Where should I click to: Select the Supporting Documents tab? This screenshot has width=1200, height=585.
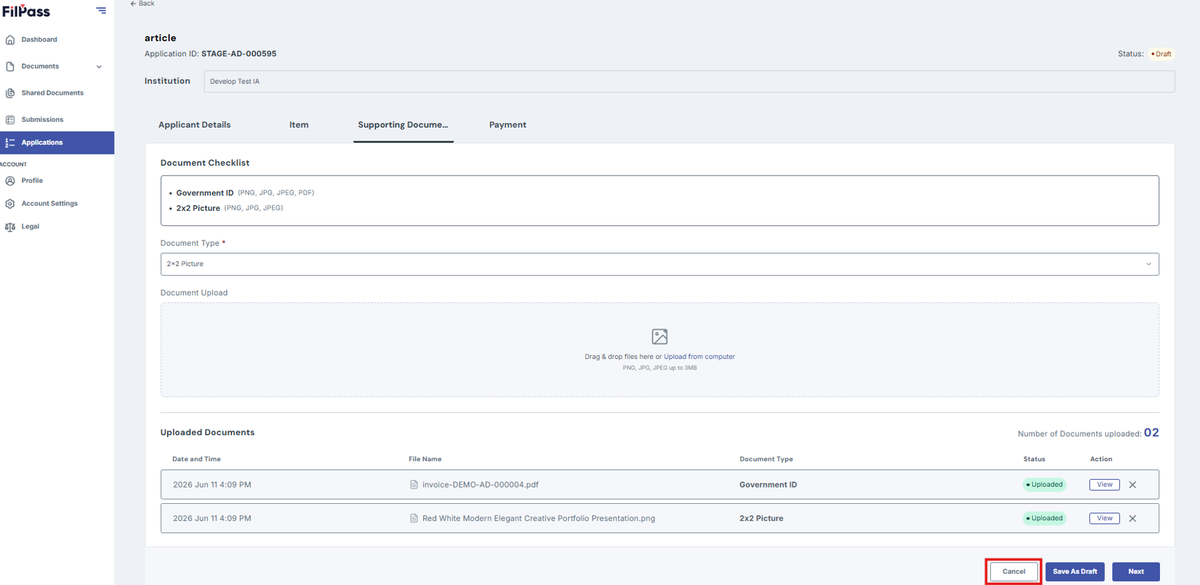[x=403, y=125]
